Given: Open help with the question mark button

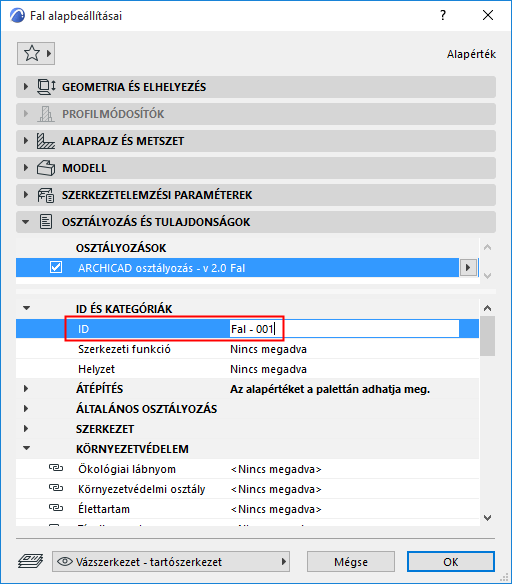Looking at the screenshot, I should [x=443, y=15].
